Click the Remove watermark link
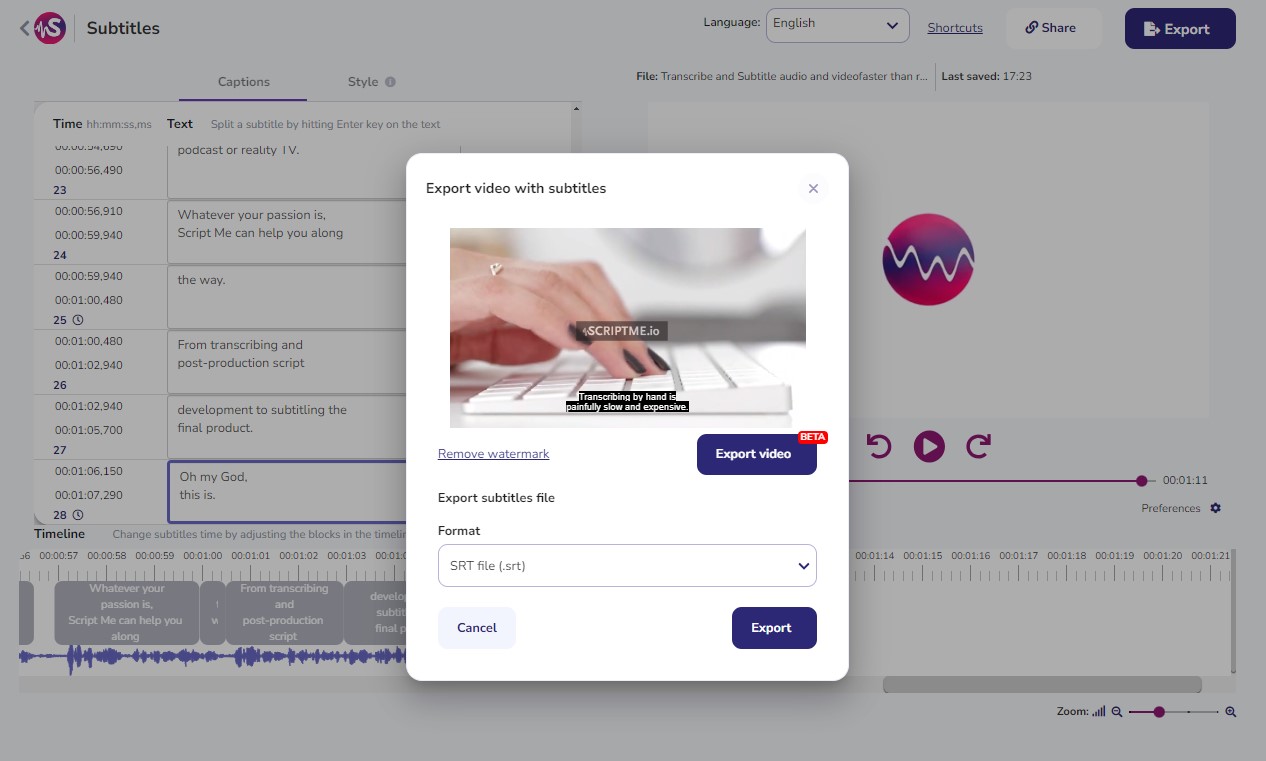The width and height of the screenshot is (1266, 761). [493, 454]
